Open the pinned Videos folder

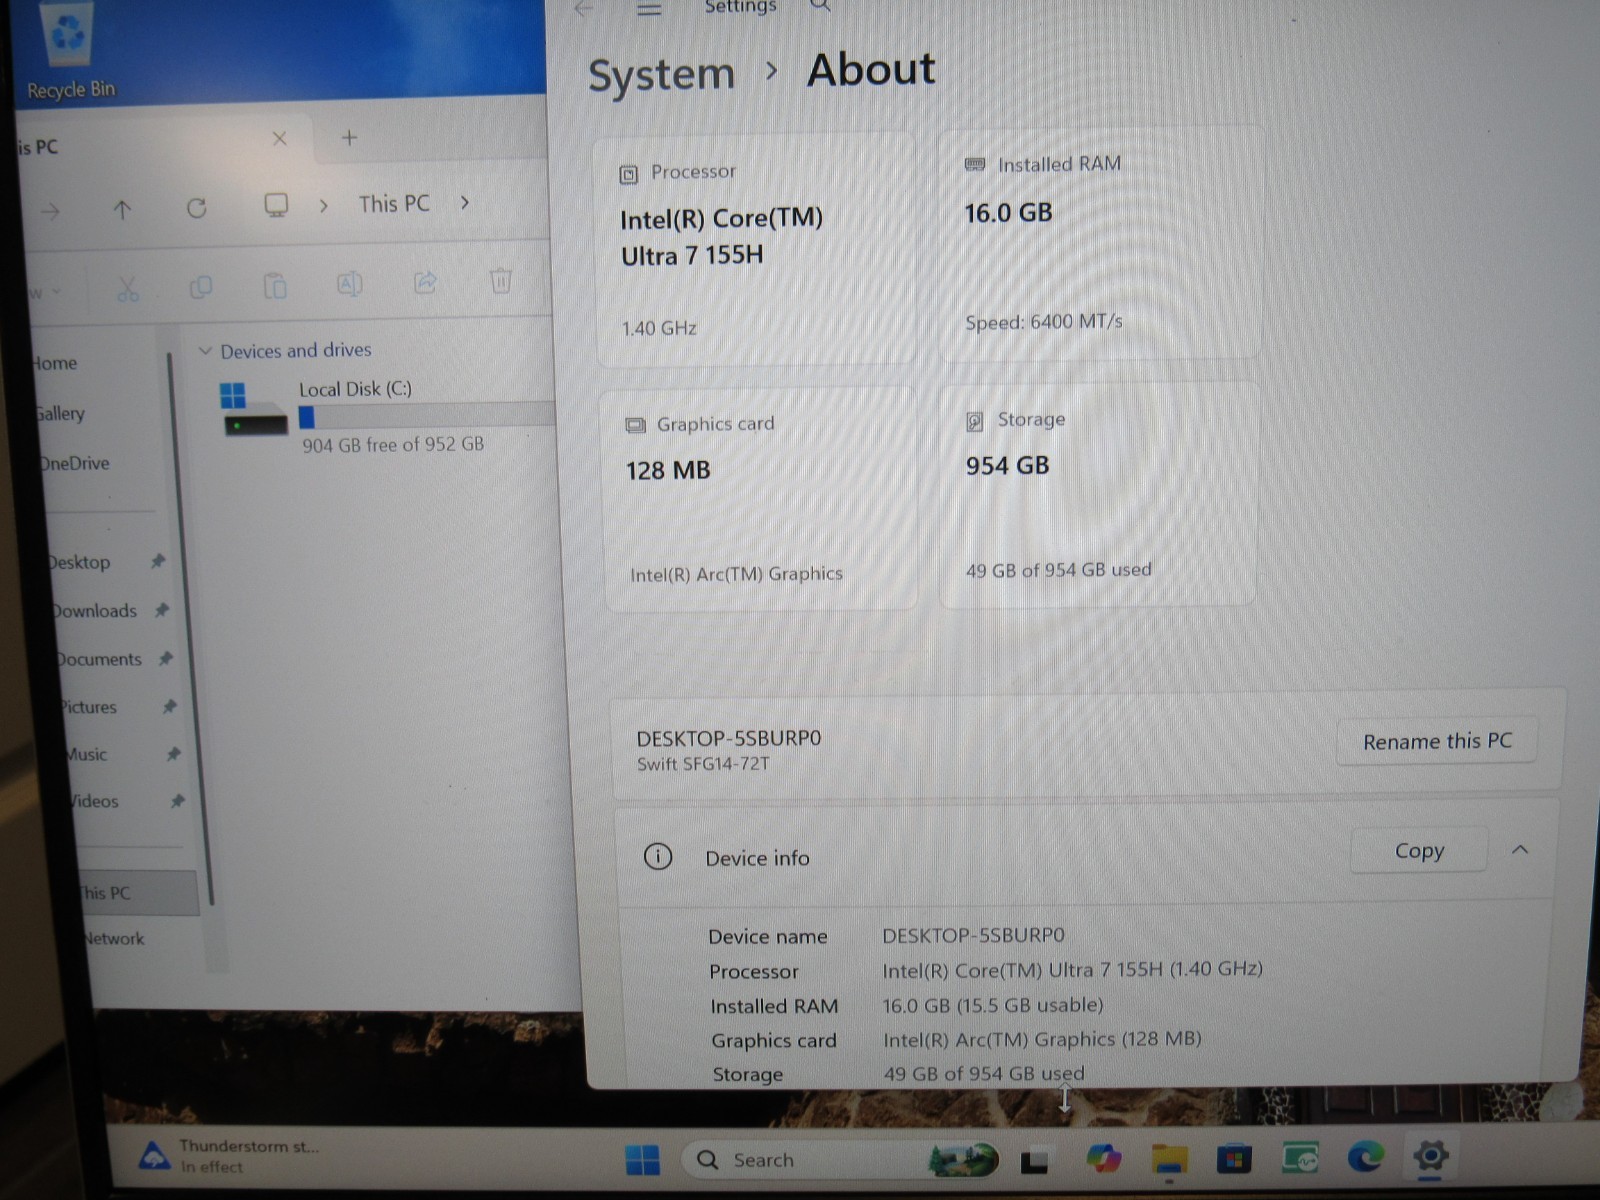tap(94, 802)
